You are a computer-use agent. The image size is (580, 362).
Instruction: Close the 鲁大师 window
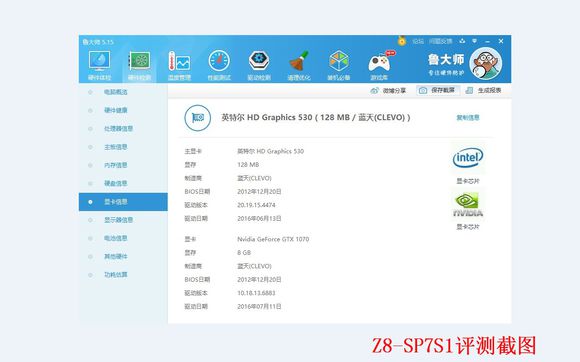tap(501, 41)
